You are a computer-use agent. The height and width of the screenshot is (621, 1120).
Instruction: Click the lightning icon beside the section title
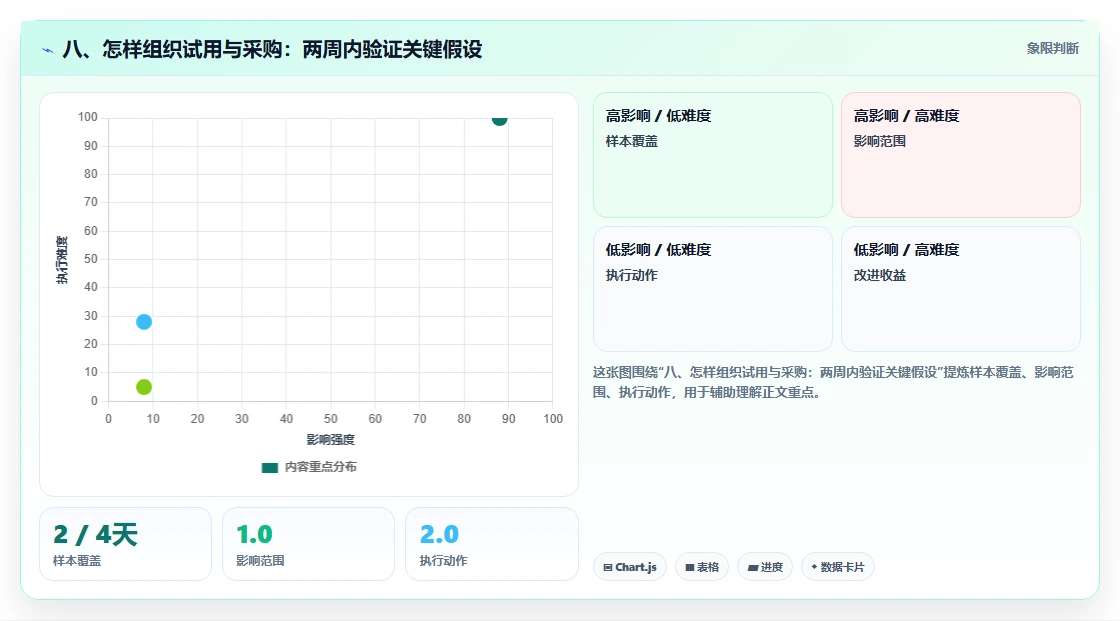pyautogui.click(x=48, y=50)
